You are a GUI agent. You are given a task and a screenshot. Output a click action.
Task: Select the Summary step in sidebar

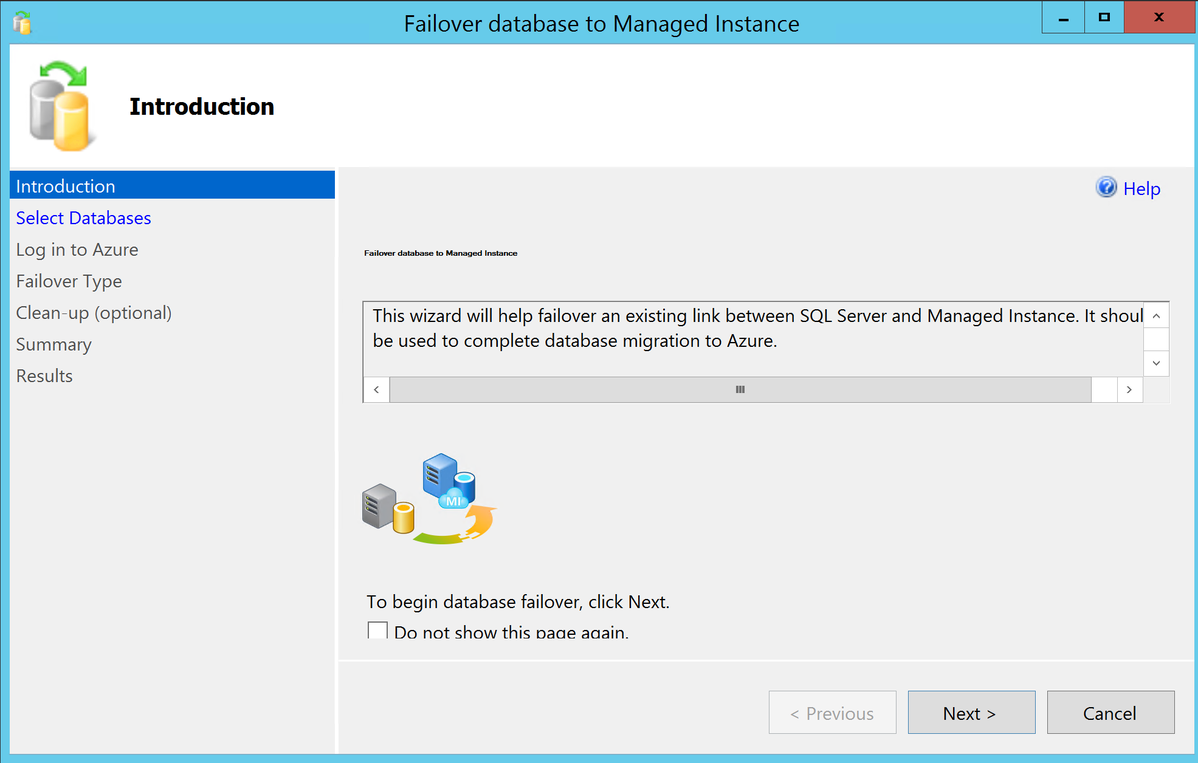pos(53,344)
